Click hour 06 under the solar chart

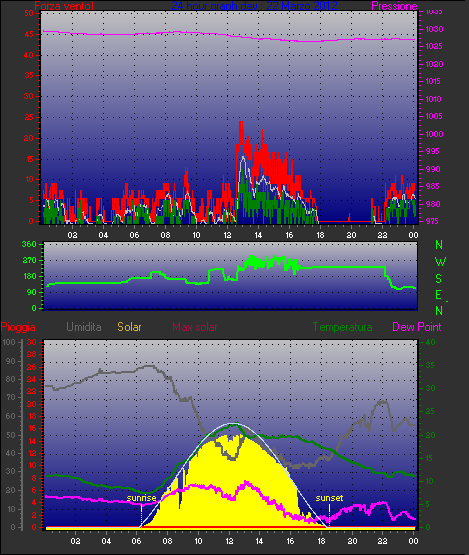tap(137, 541)
